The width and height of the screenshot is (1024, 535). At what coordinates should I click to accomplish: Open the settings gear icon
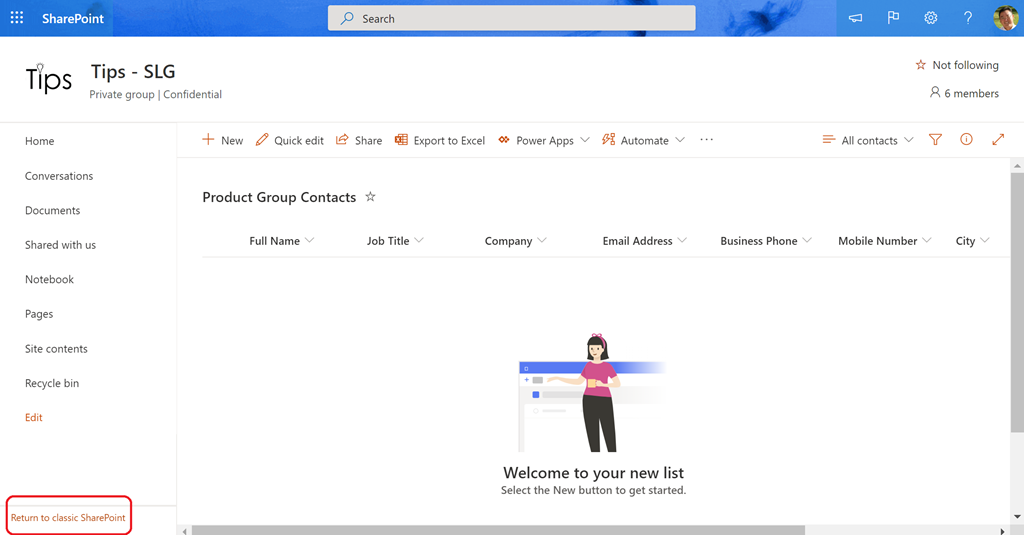click(930, 18)
